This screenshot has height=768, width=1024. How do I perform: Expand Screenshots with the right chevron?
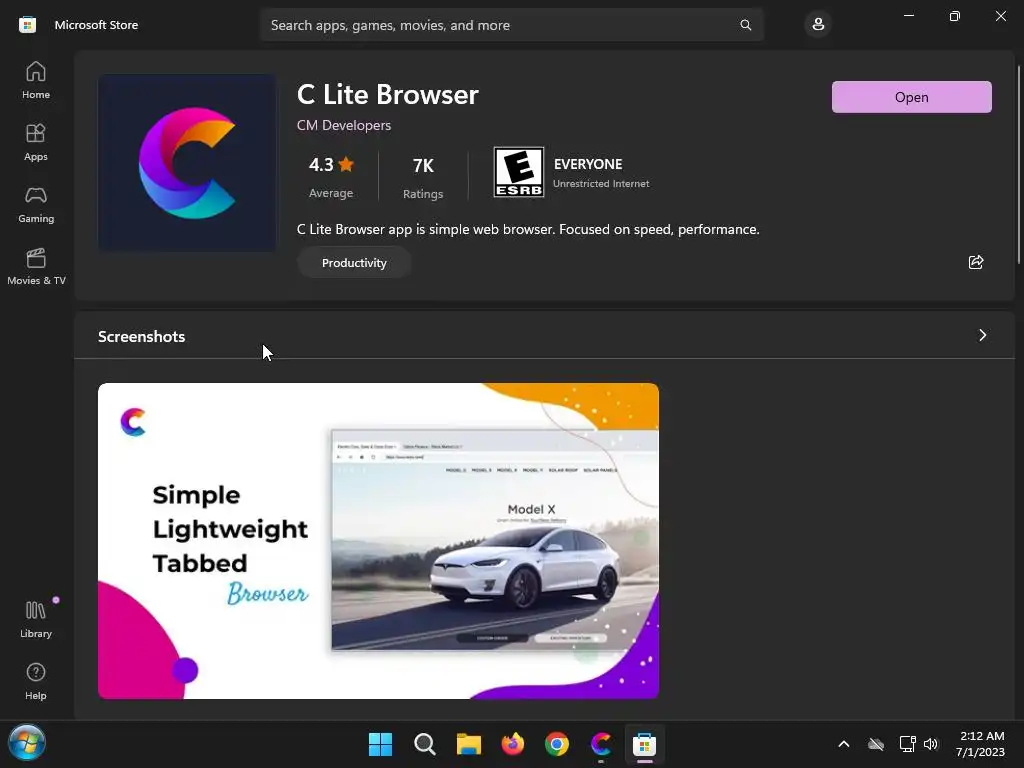982,335
